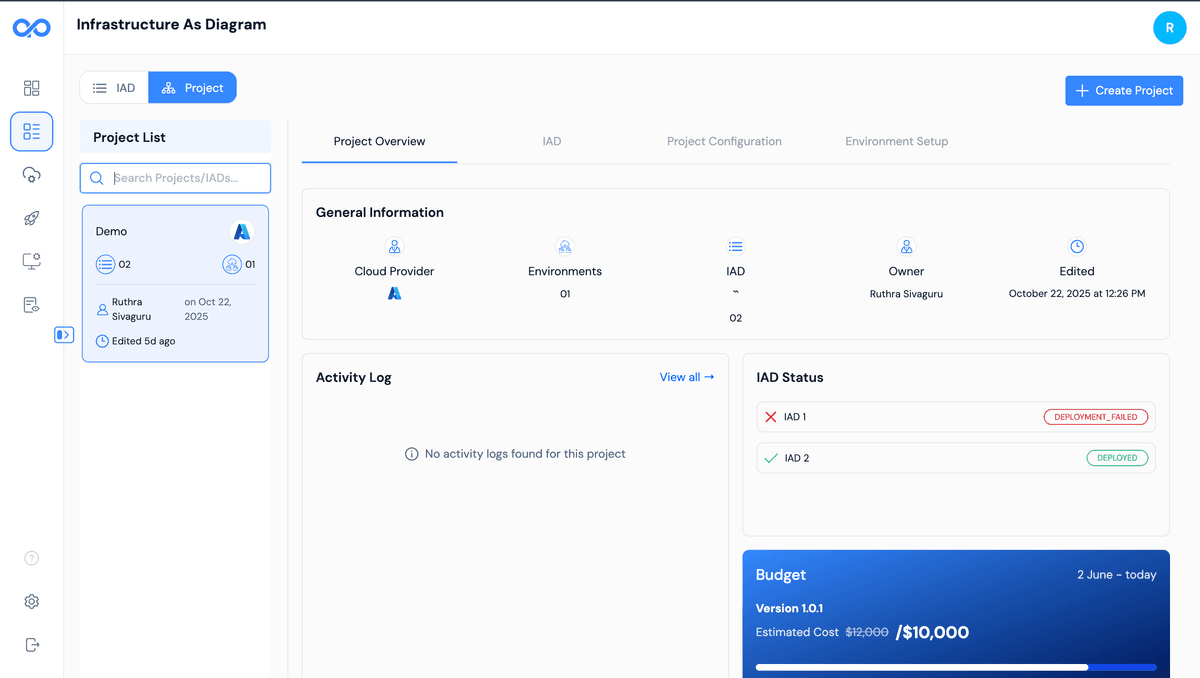The image size is (1200, 678).
Task: Switch to IAD view mode
Action: coord(114,87)
